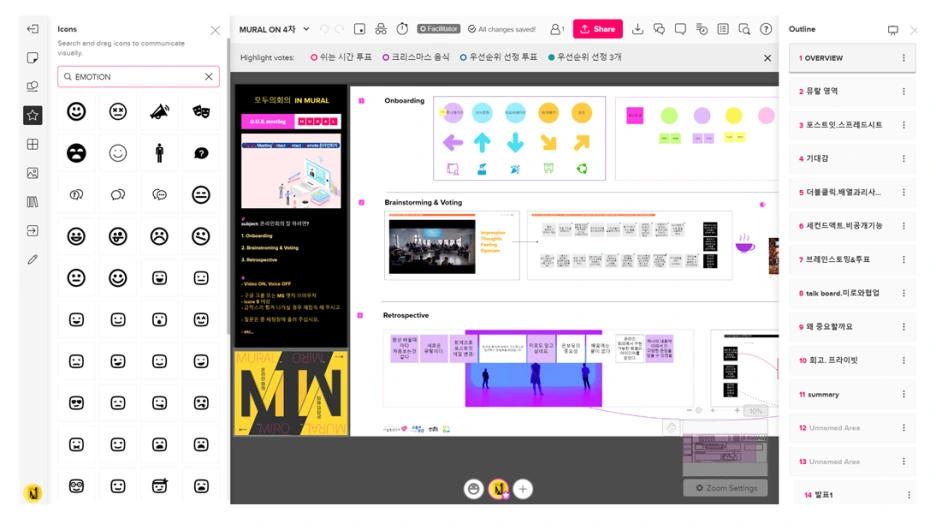Select the draw pencil tool in sidebar
The width and height of the screenshot is (936, 530).
point(33,260)
